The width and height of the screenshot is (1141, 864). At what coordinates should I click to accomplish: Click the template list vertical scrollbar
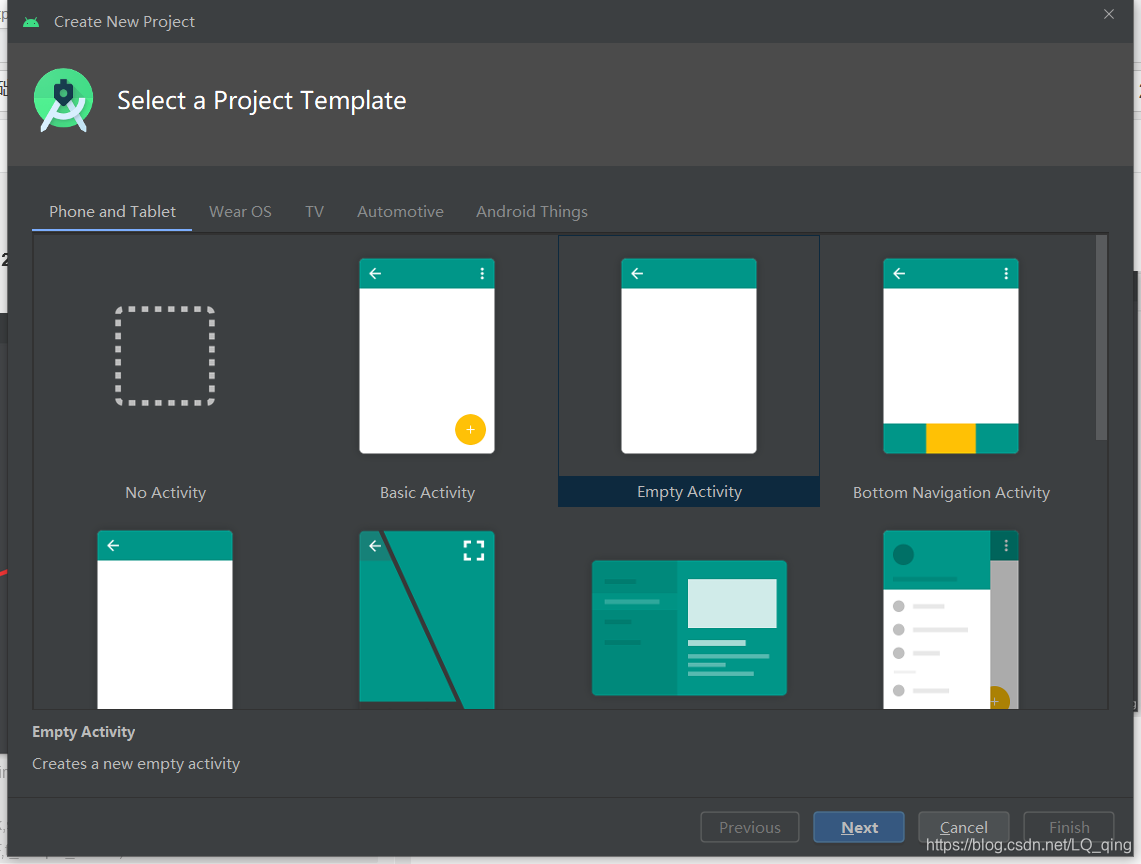(x=1102, y=337)
